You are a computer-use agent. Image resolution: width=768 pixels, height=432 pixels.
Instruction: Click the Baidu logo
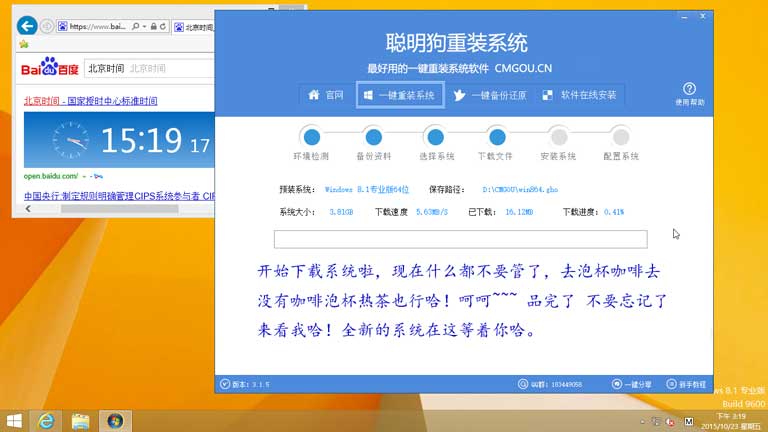50,69
